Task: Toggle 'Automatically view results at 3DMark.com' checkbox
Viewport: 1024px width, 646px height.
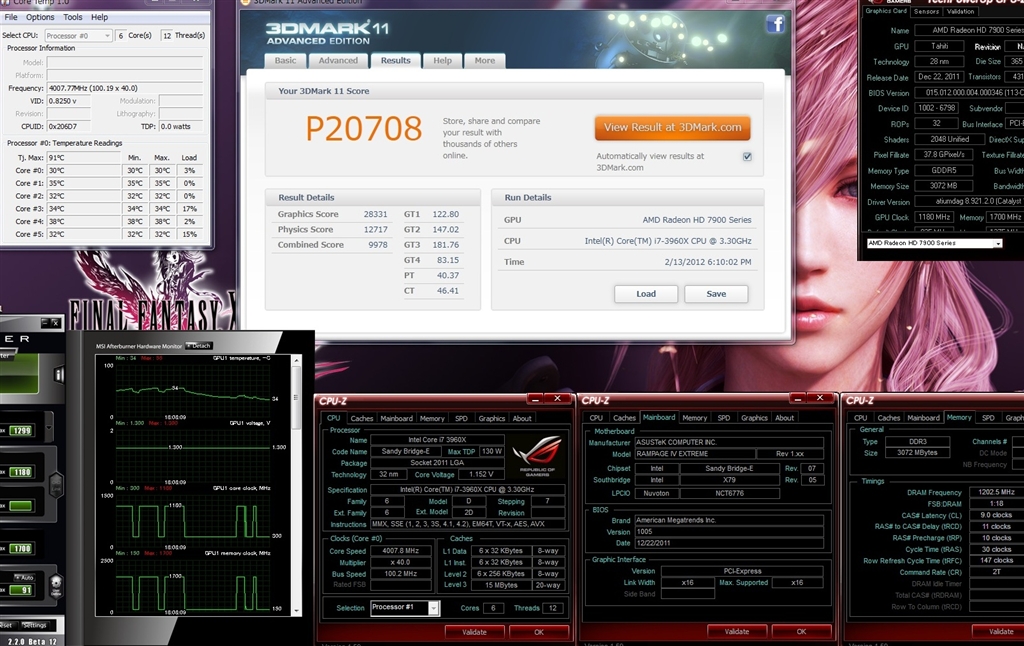Action: pos(747,157)
